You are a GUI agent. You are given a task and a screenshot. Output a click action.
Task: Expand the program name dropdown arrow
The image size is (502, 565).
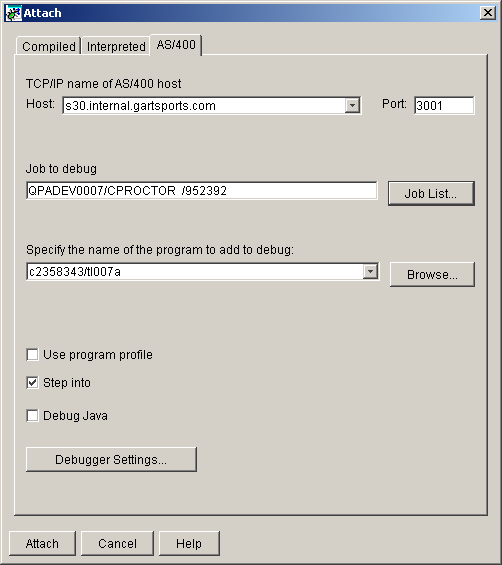[x=370, y=271]
